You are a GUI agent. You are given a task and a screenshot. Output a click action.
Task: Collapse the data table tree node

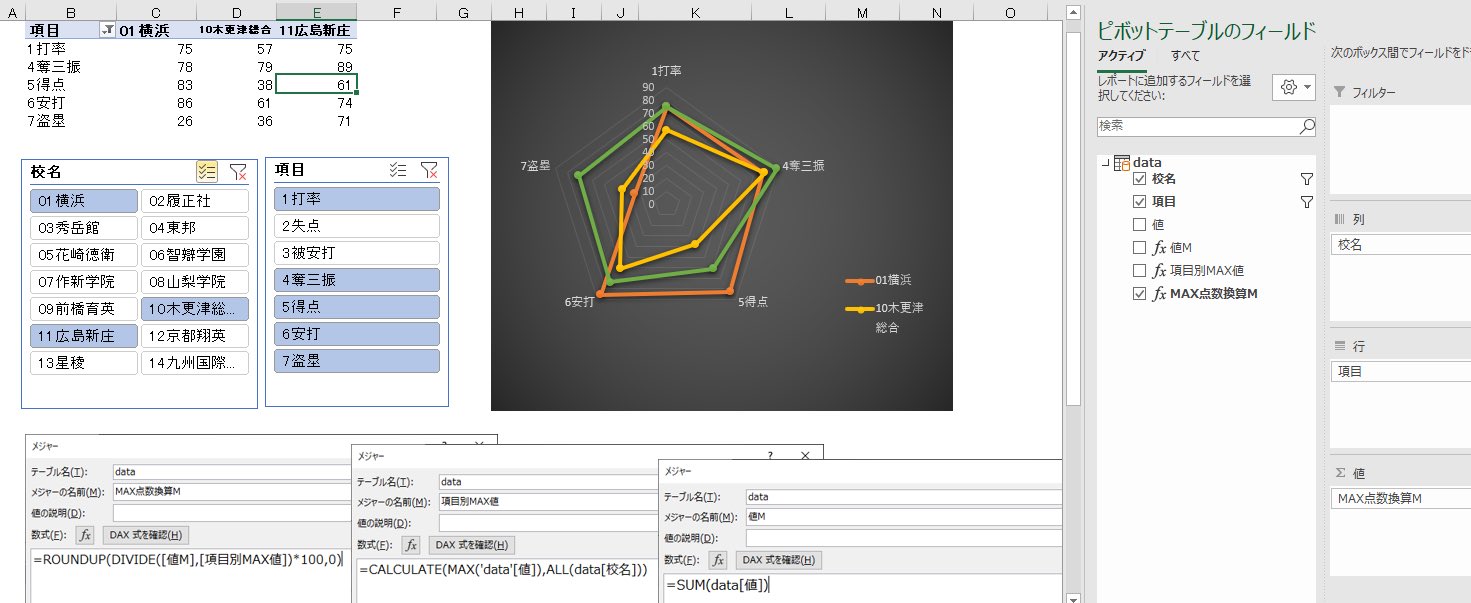1104,163
